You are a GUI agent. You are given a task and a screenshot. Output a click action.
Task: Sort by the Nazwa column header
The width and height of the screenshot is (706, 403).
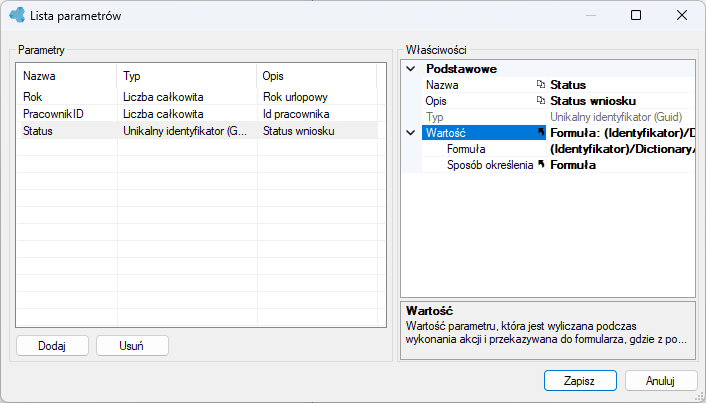(x=67, y=76)
